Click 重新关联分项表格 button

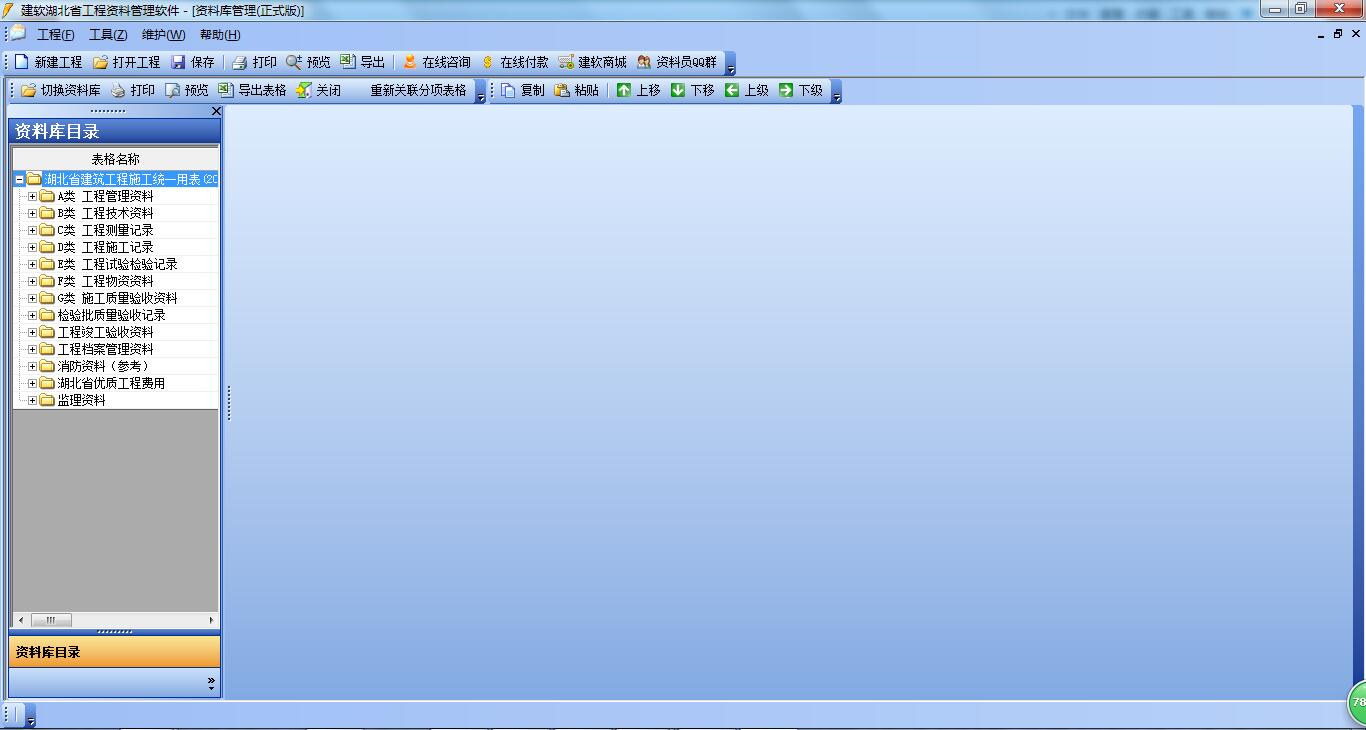[418, 90]
